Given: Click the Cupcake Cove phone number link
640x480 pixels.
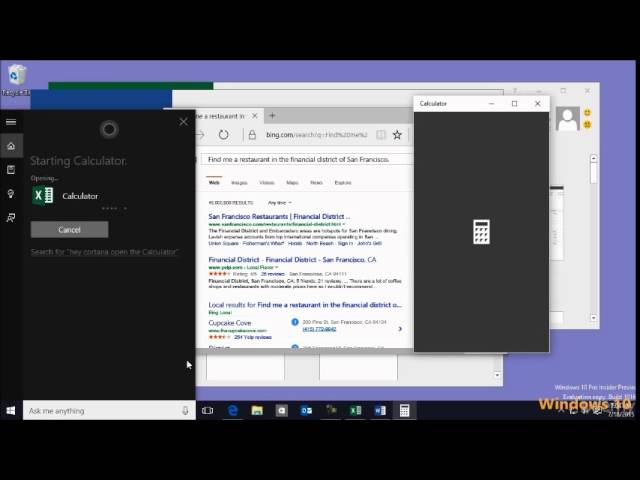Looking at the screenshot, I should [x=319, y=329].
